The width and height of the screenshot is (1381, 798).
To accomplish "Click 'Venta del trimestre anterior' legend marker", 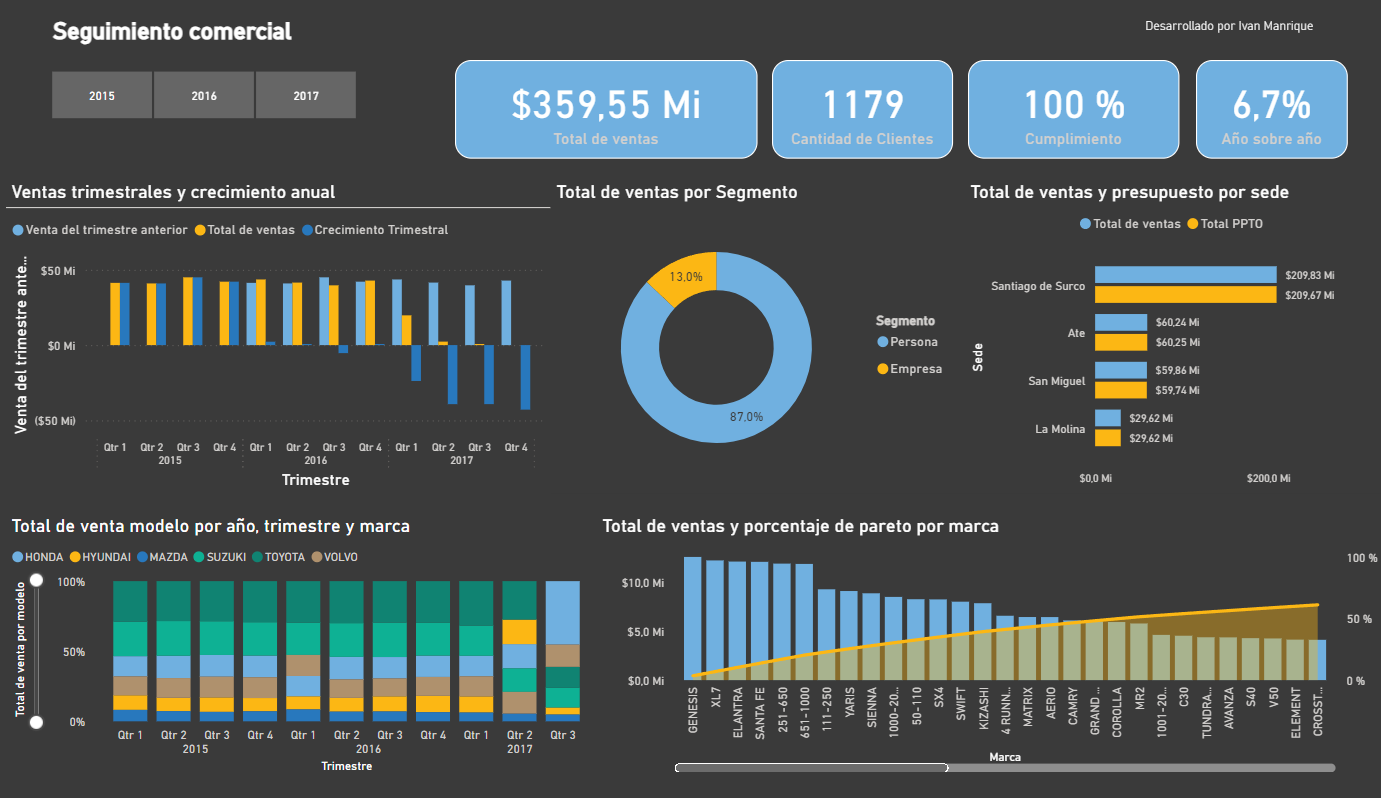I will [18, 230].
